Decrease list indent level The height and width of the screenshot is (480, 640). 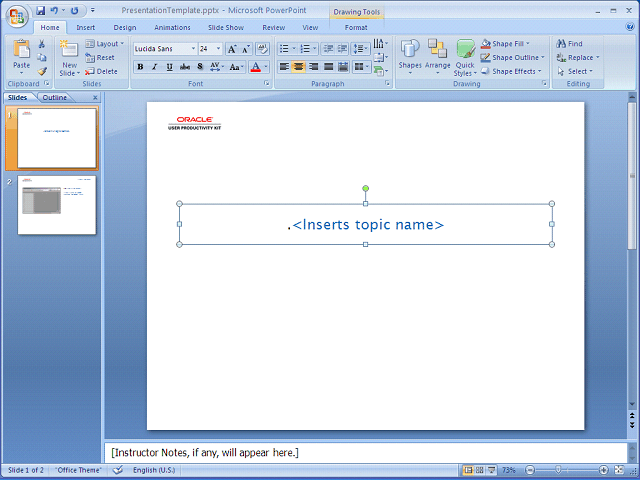tap(328, 49)
